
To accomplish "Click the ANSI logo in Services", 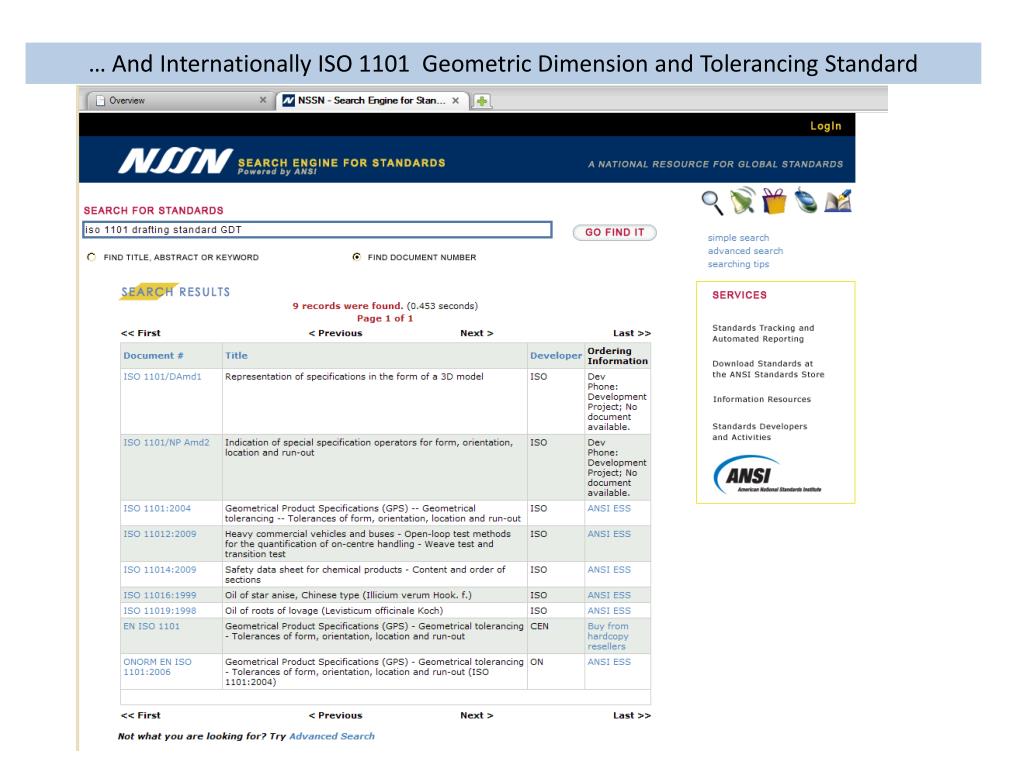I will 765,475.
